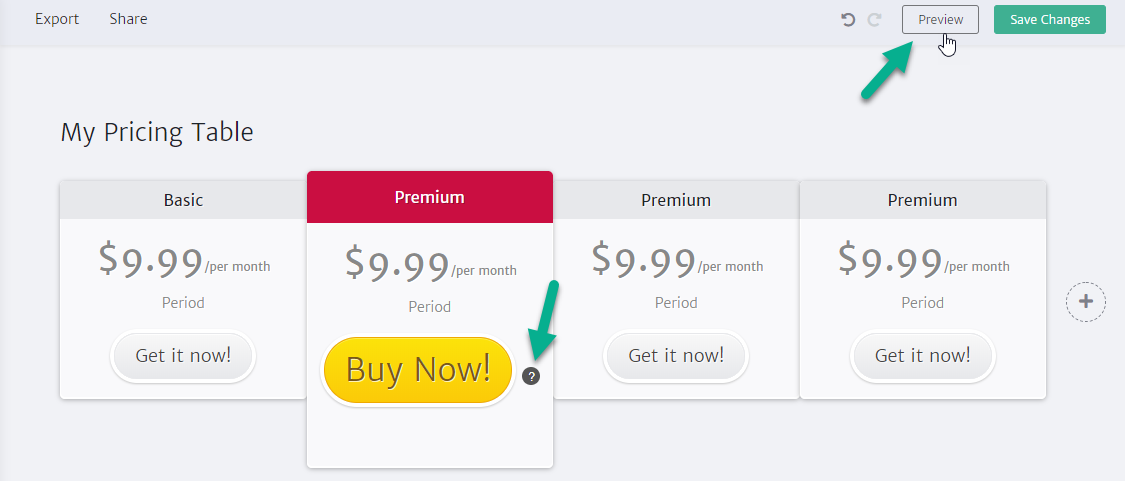Click the Save Changes button
Screen dimensions: 1125x481
click(x=1050, y=20)
